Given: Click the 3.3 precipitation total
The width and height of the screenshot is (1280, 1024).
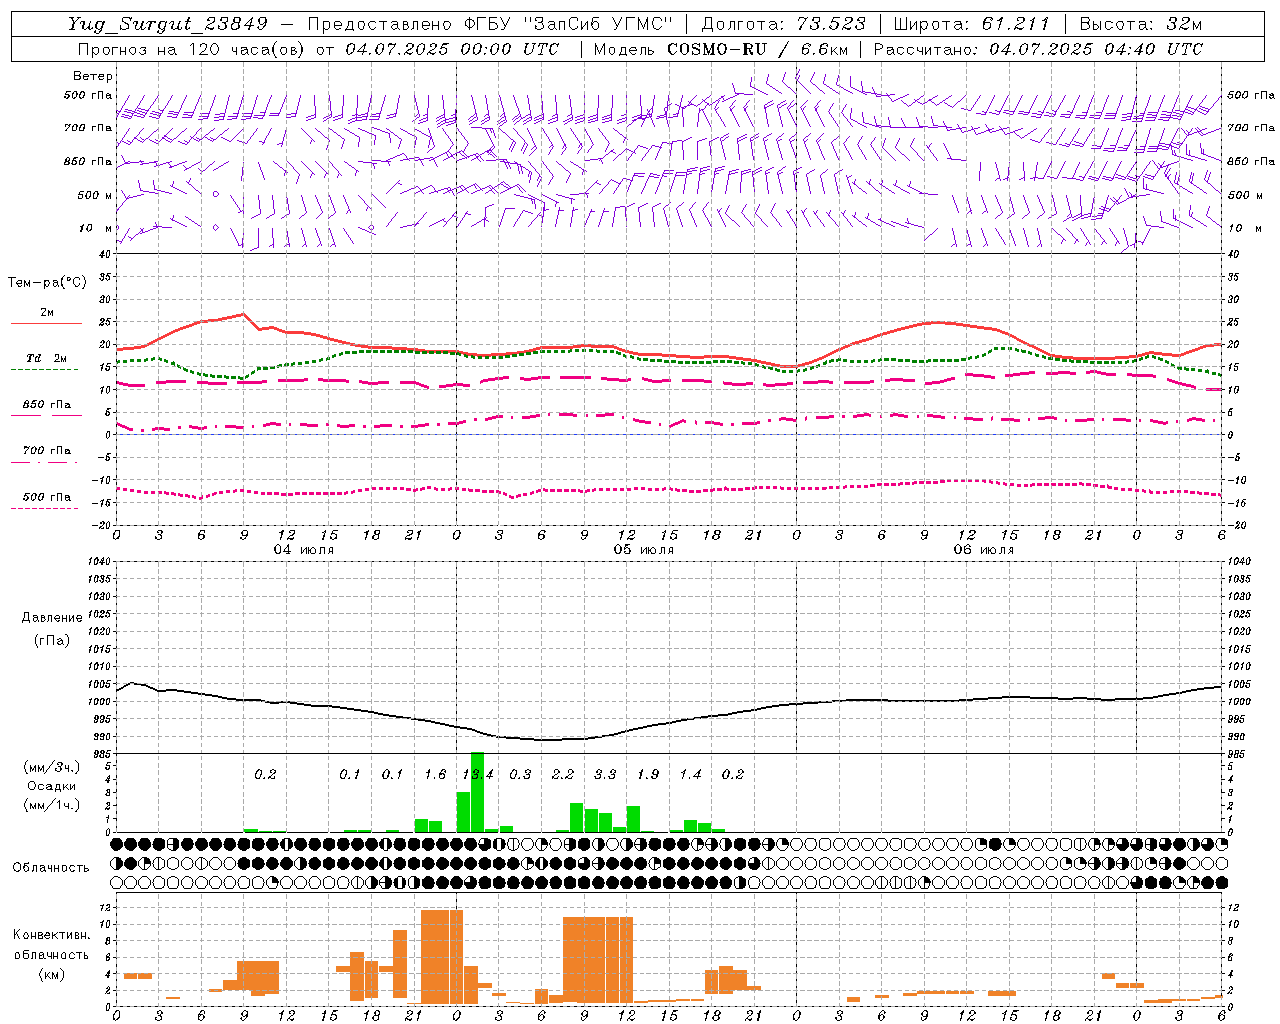Looking at the screenshot, I should (x=605, y=774).
